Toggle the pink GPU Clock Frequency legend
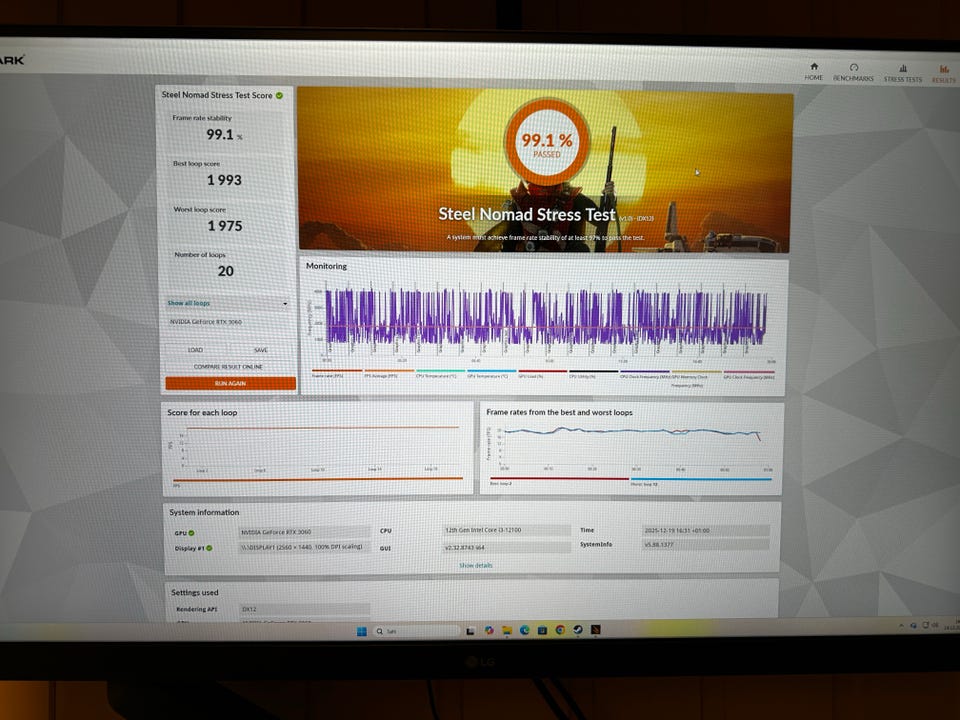The width and height of the screenshot is (960, 720). point(749,372)
